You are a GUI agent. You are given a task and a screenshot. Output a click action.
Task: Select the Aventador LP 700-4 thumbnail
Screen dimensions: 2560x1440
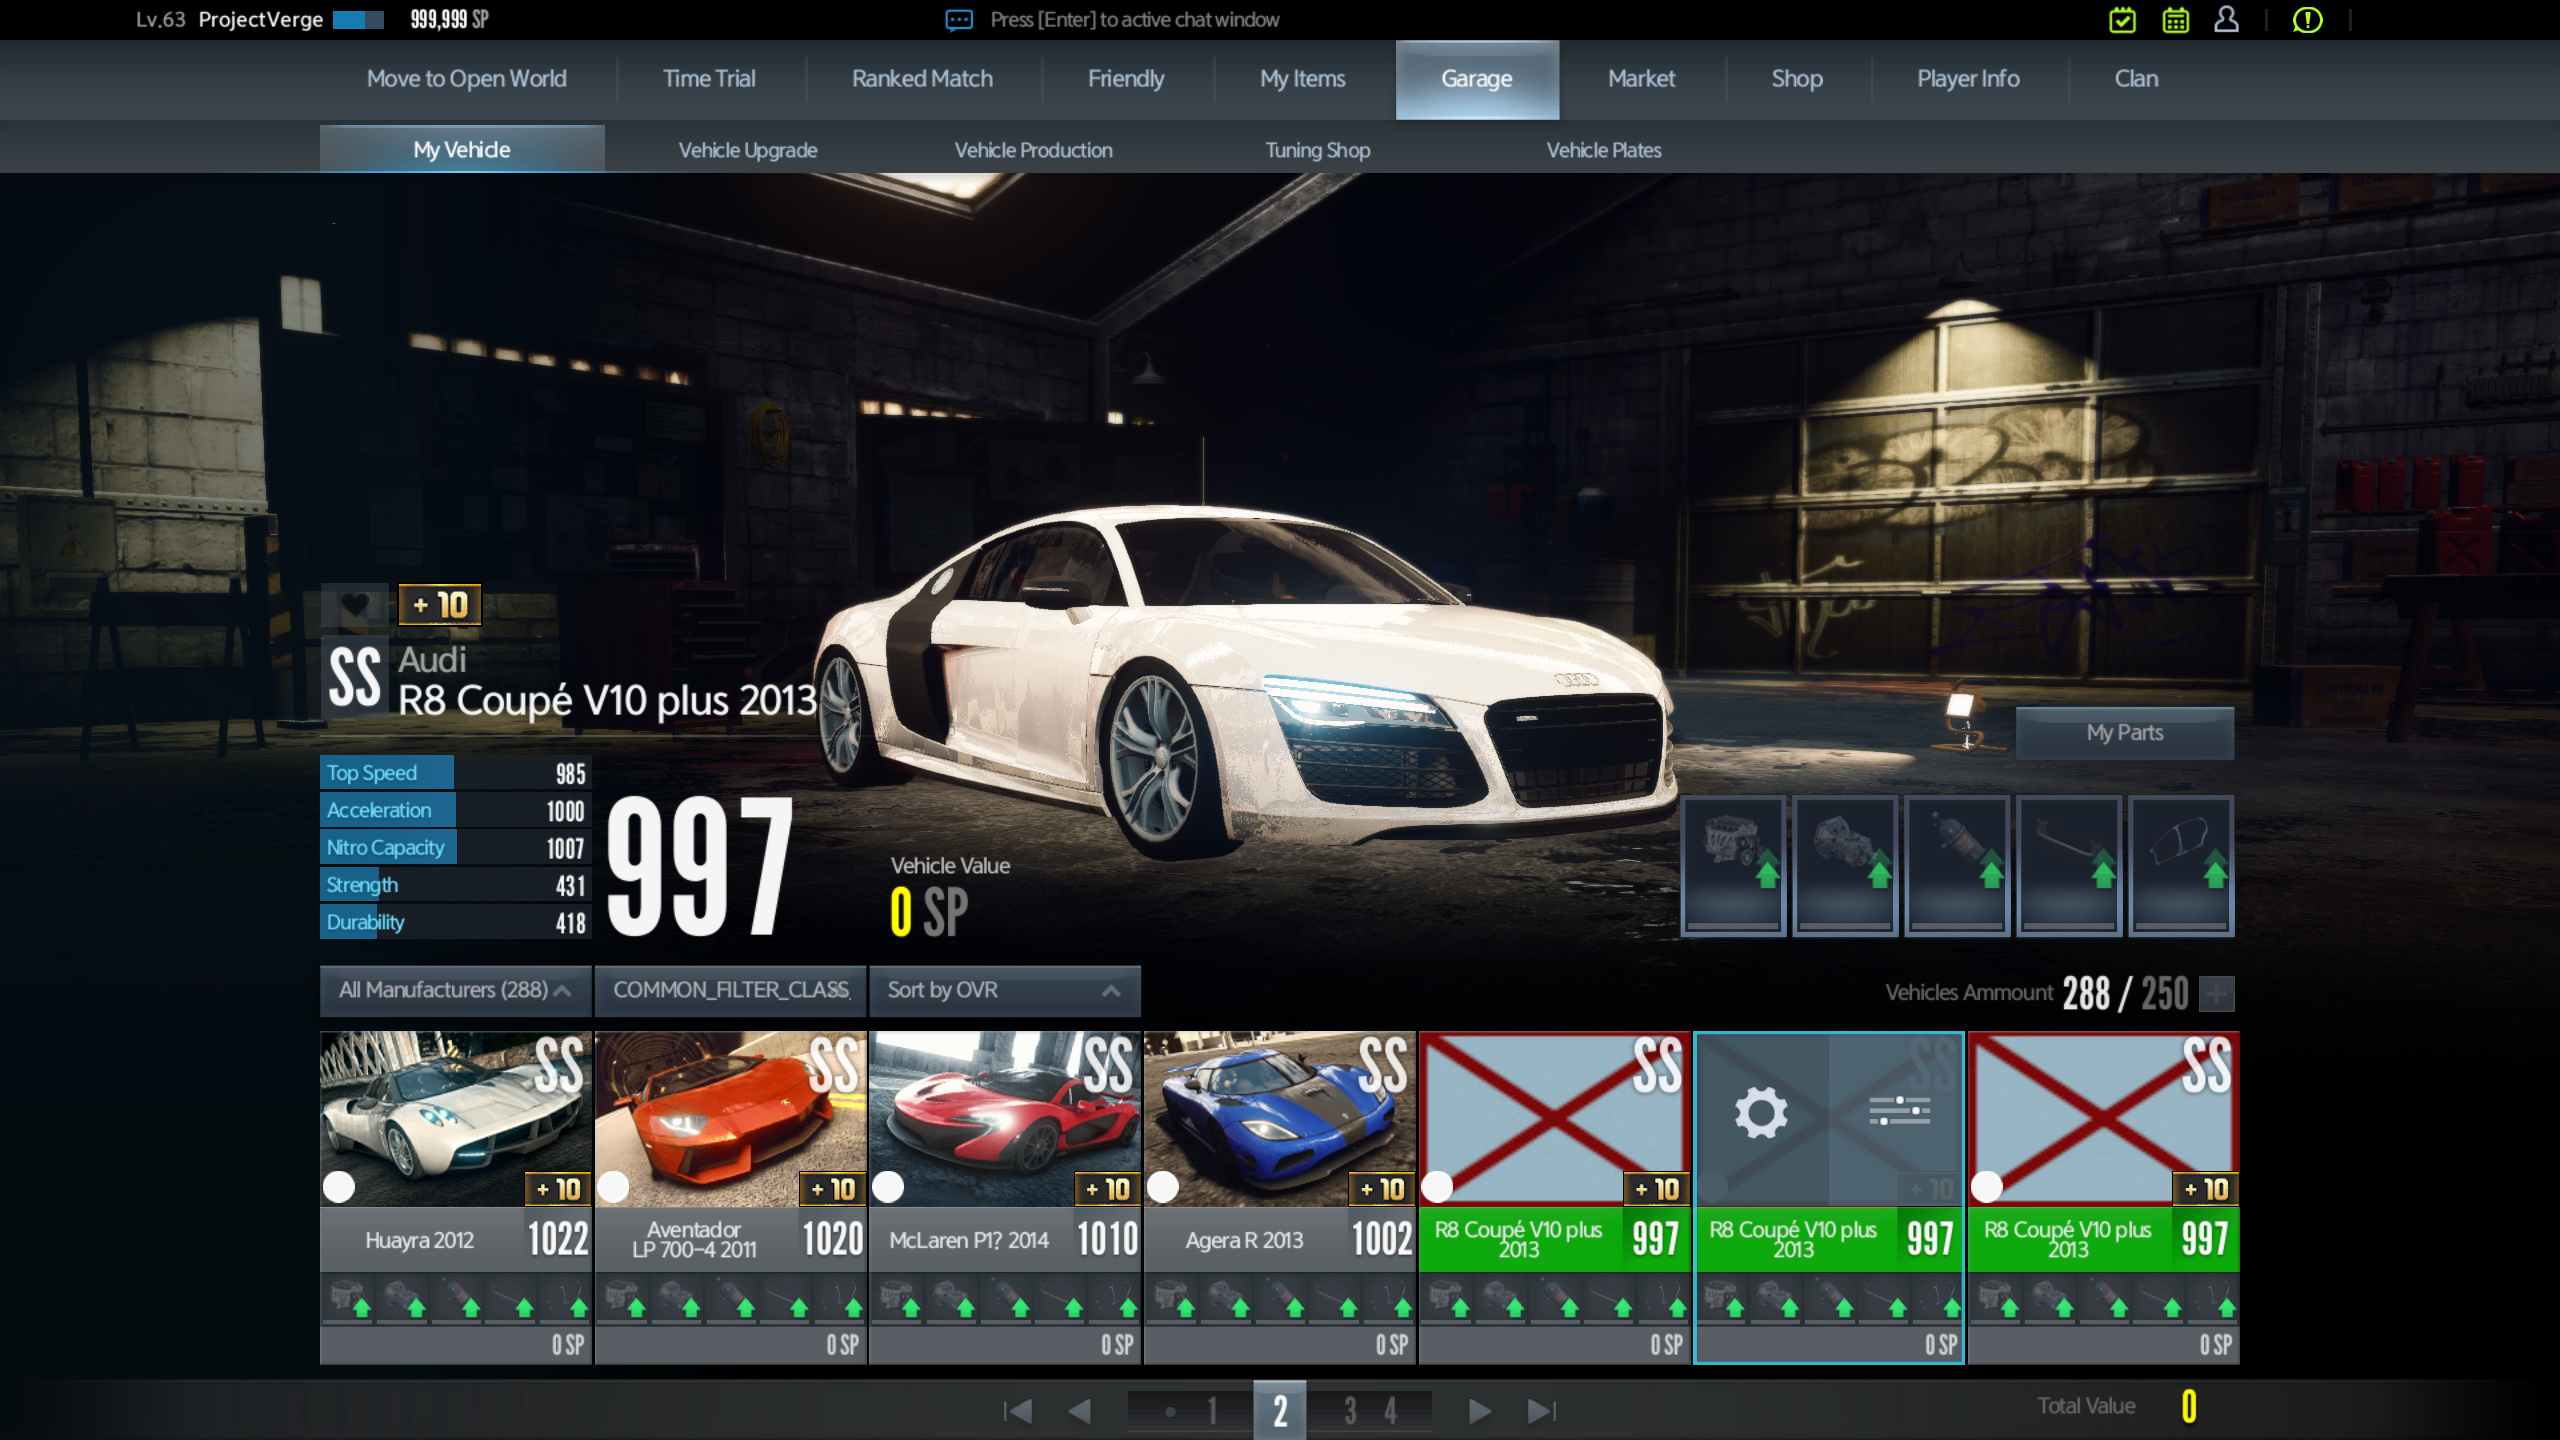(x=730, y=1118)
